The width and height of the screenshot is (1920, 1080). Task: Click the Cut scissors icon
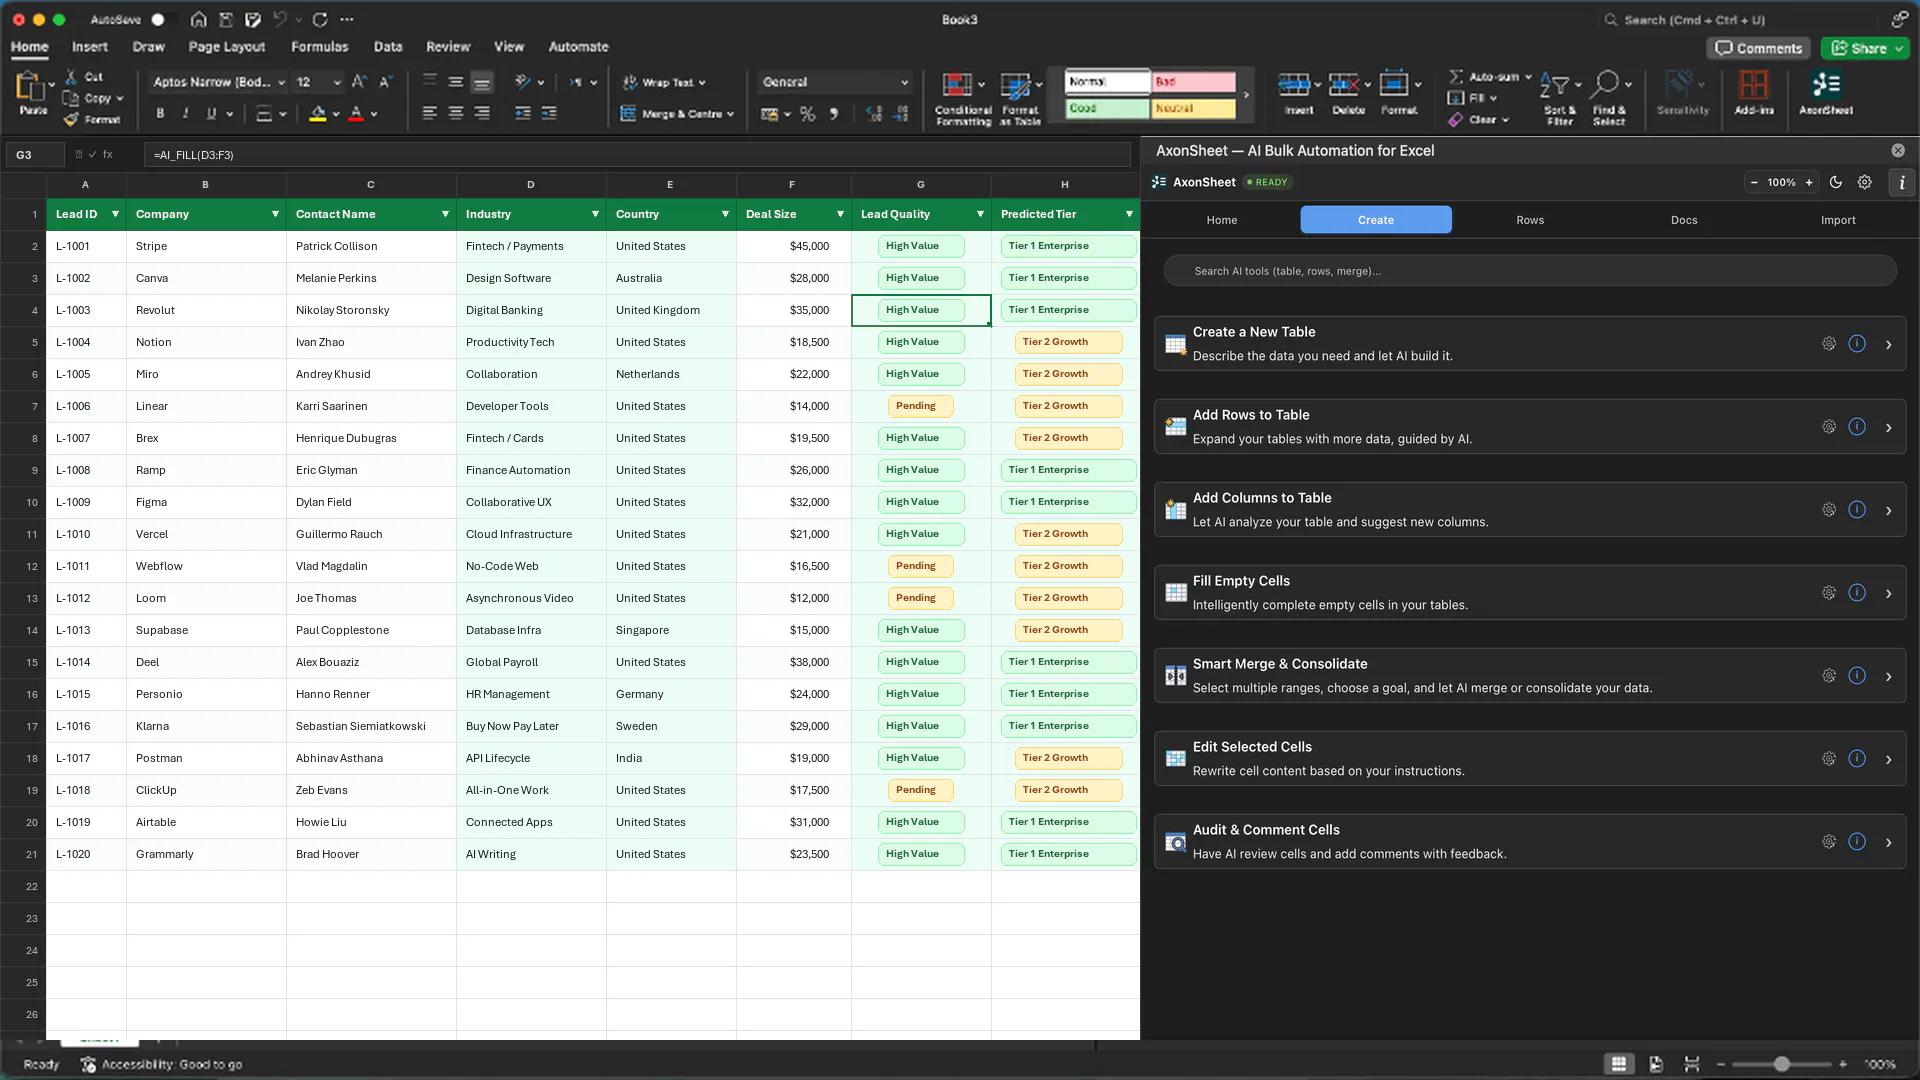71,77
